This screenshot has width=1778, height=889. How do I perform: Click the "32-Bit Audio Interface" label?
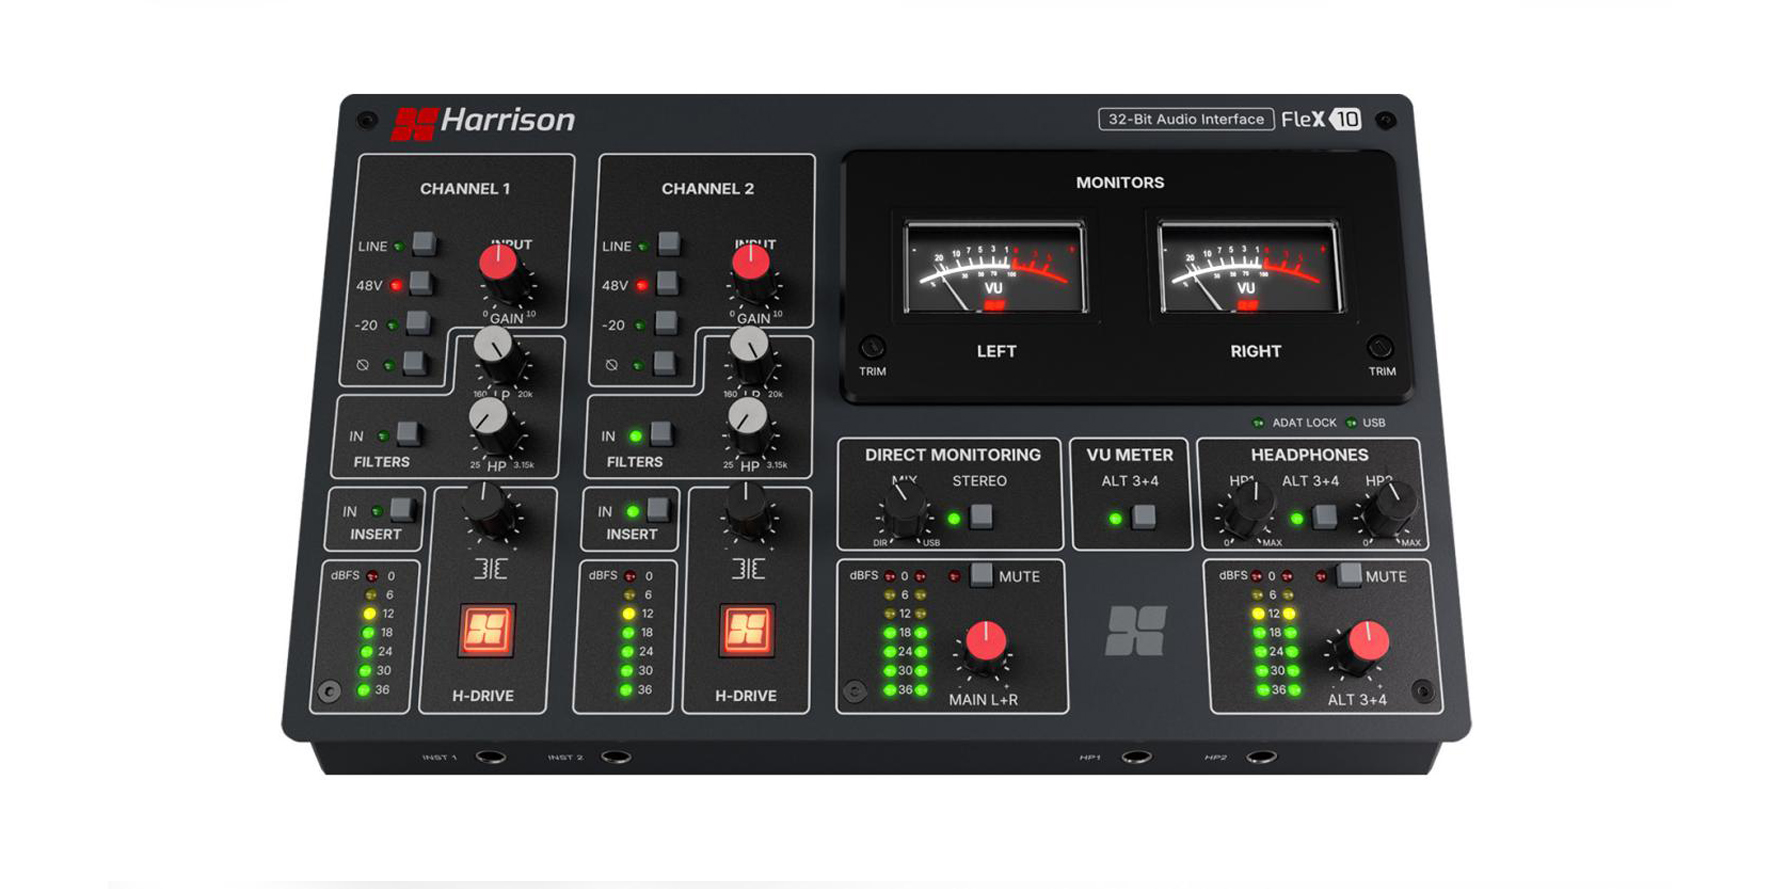click(1186, 119)
